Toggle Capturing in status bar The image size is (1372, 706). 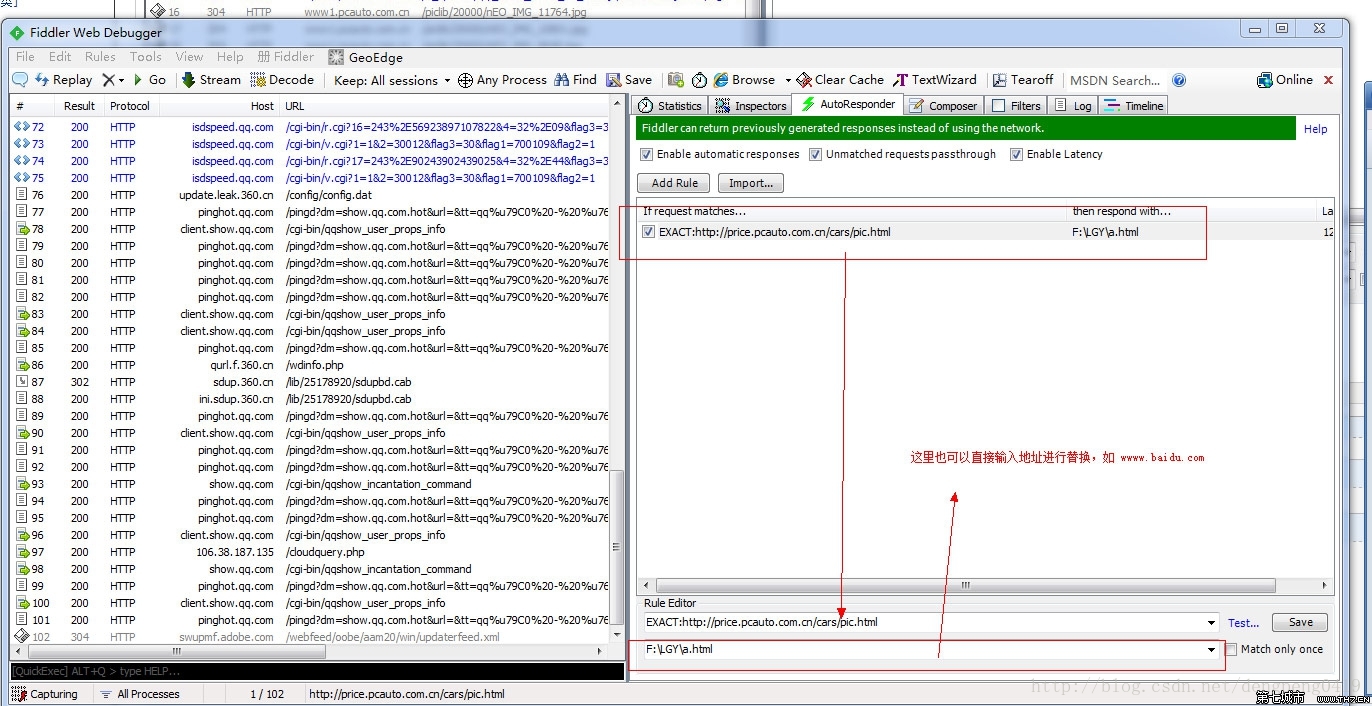[x=45, y=694]
